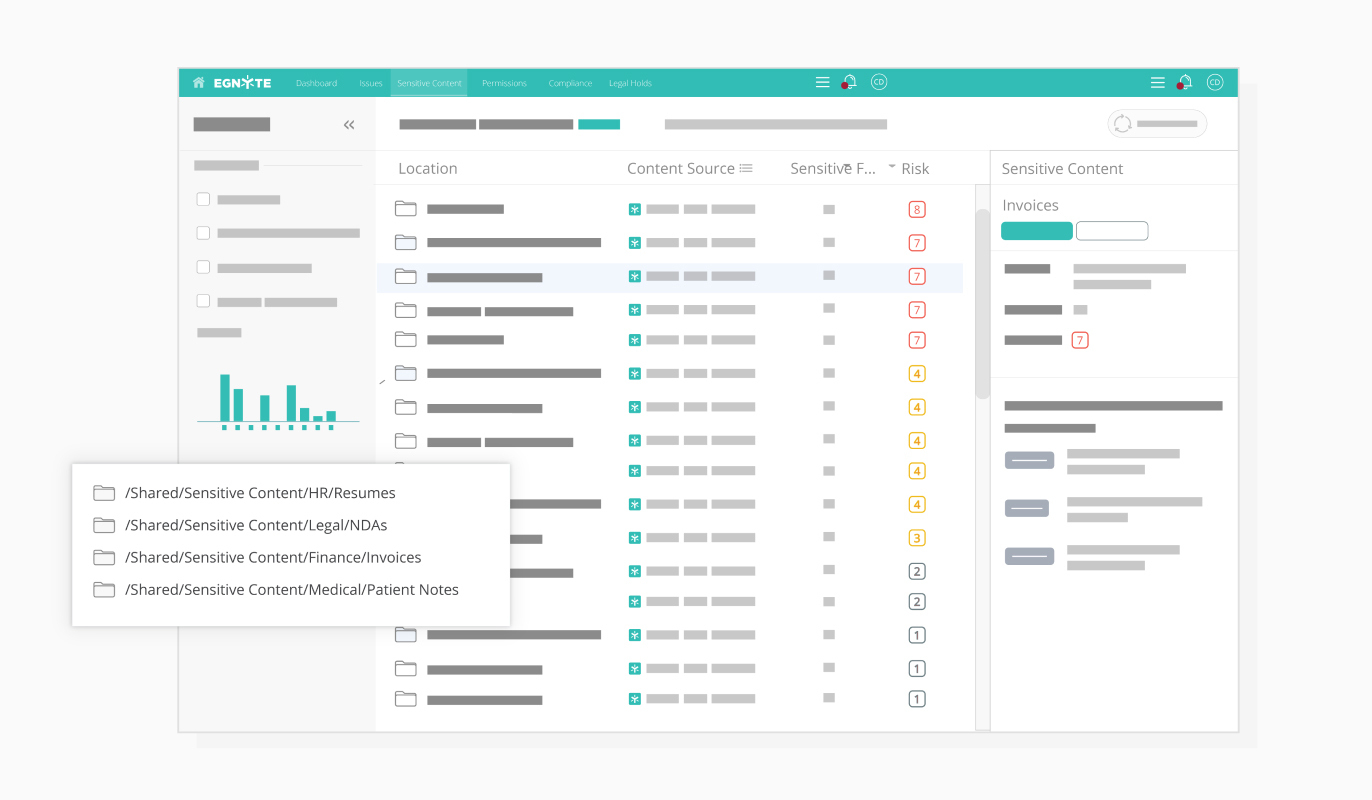Open the Sensitive F... column sort arrow
This screenshot has width=1372, height=800.
point(847,166)
